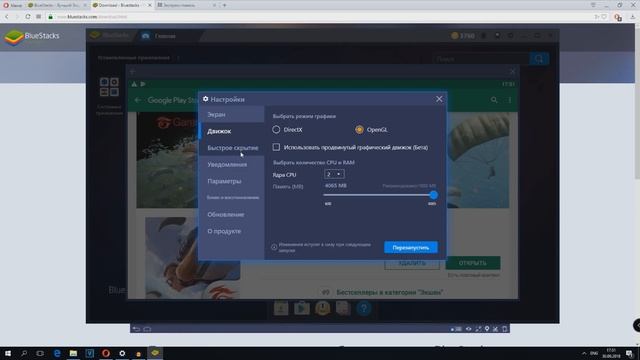The image size is (640, 360).
Task: Select the OpenGL graphics mode
Action: pos(359,129)
